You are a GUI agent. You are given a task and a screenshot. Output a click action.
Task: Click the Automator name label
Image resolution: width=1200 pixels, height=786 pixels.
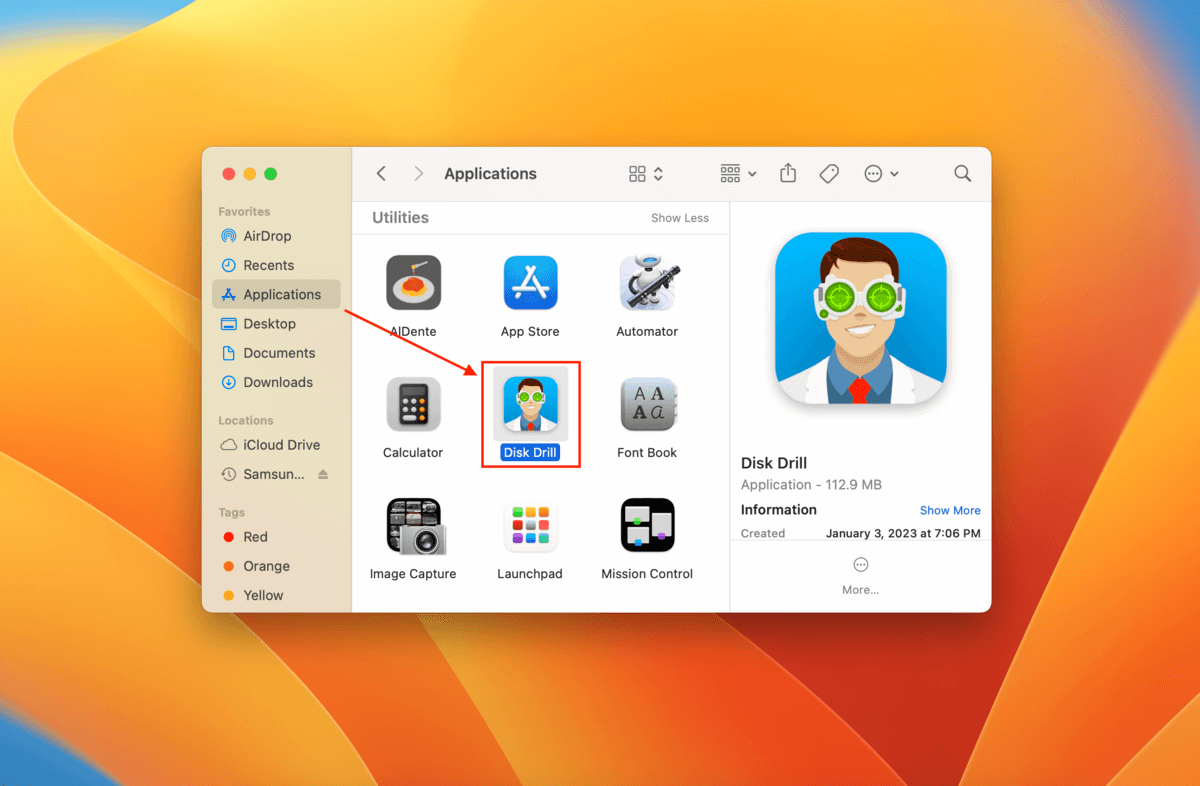[647, 332]
